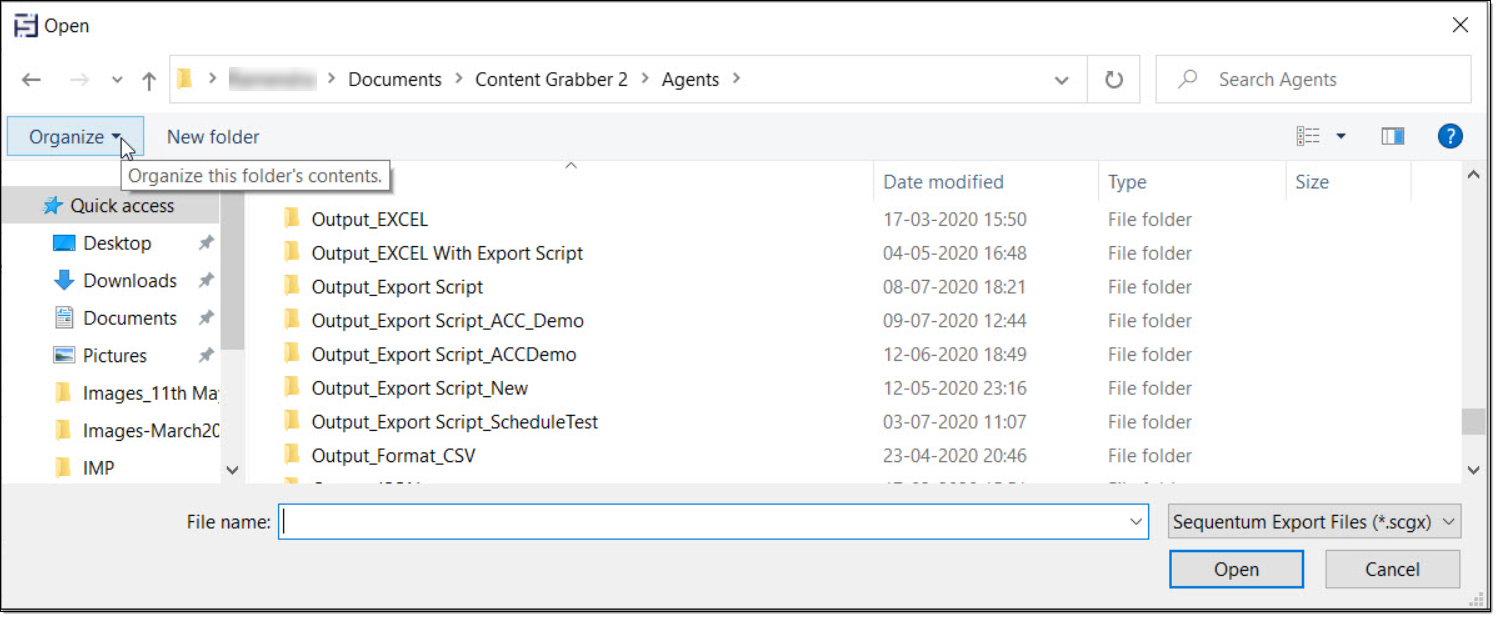Click the Open button
1496x617 pixels.
pyautogui.click(x=1236, y=569)
